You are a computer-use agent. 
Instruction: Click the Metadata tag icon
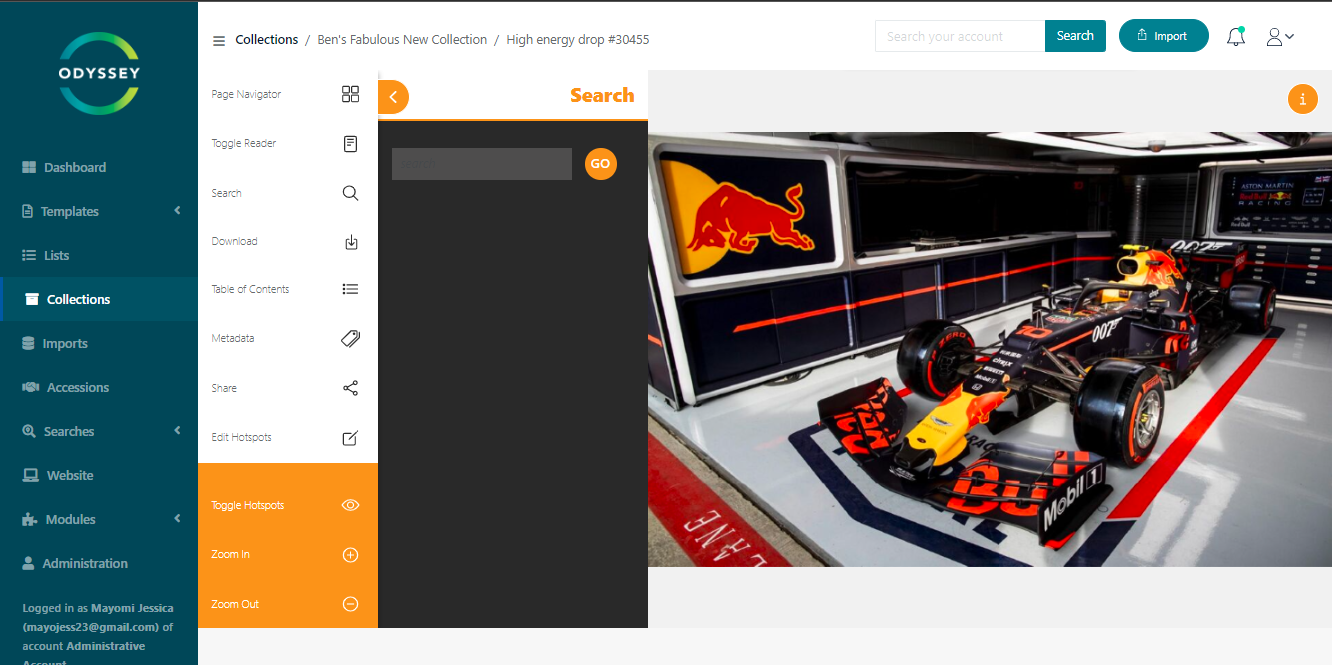pyautogui.click(x=350, y=339)
